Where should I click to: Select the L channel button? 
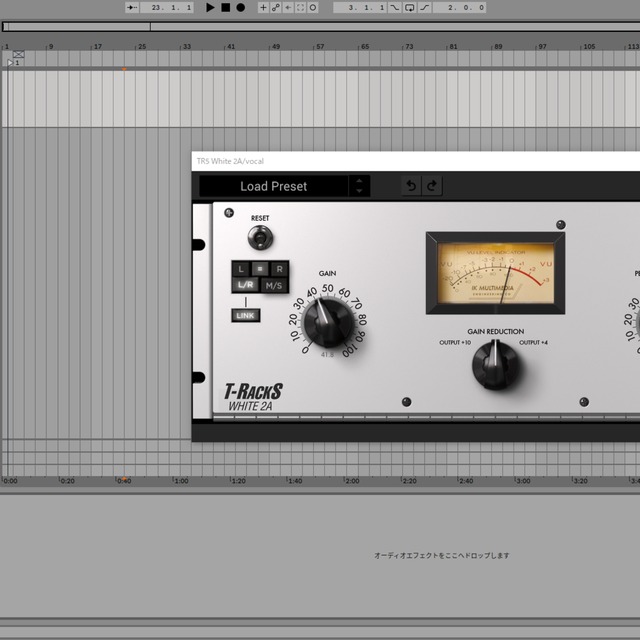[x=240, y=268]
